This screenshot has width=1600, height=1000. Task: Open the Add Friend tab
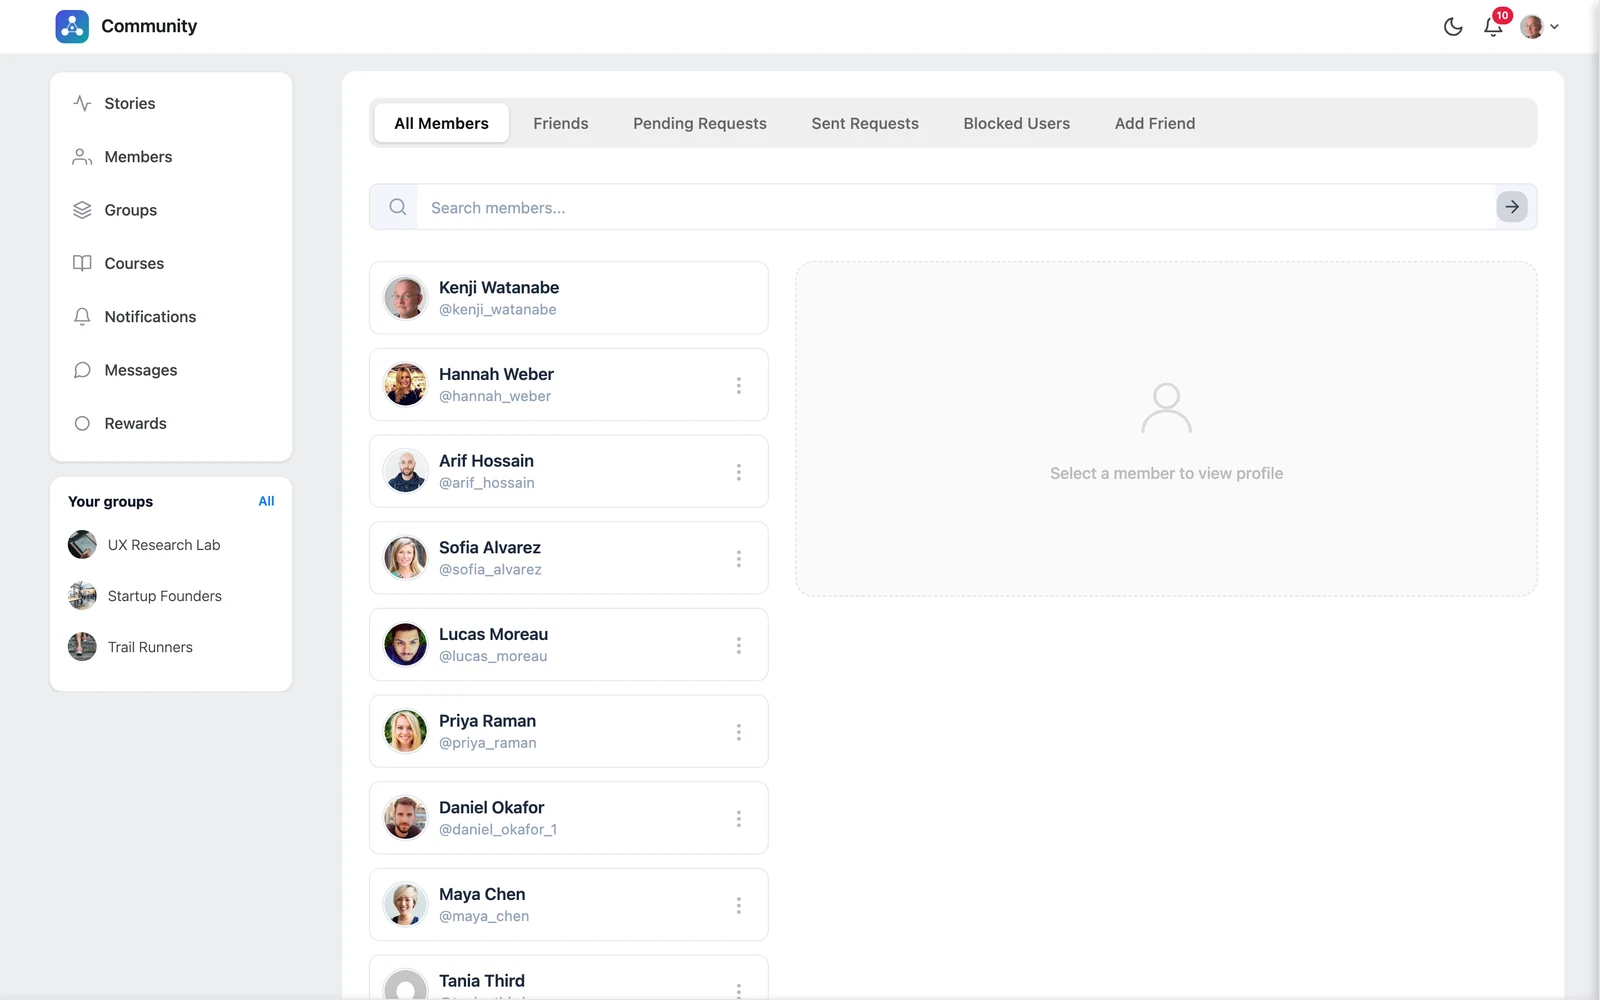[x=1155, y=123]
